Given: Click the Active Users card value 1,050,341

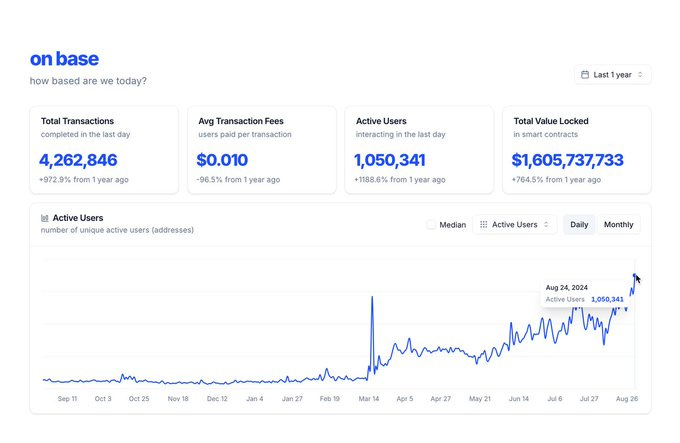Looking at the screenshot, I should (389, 160).
